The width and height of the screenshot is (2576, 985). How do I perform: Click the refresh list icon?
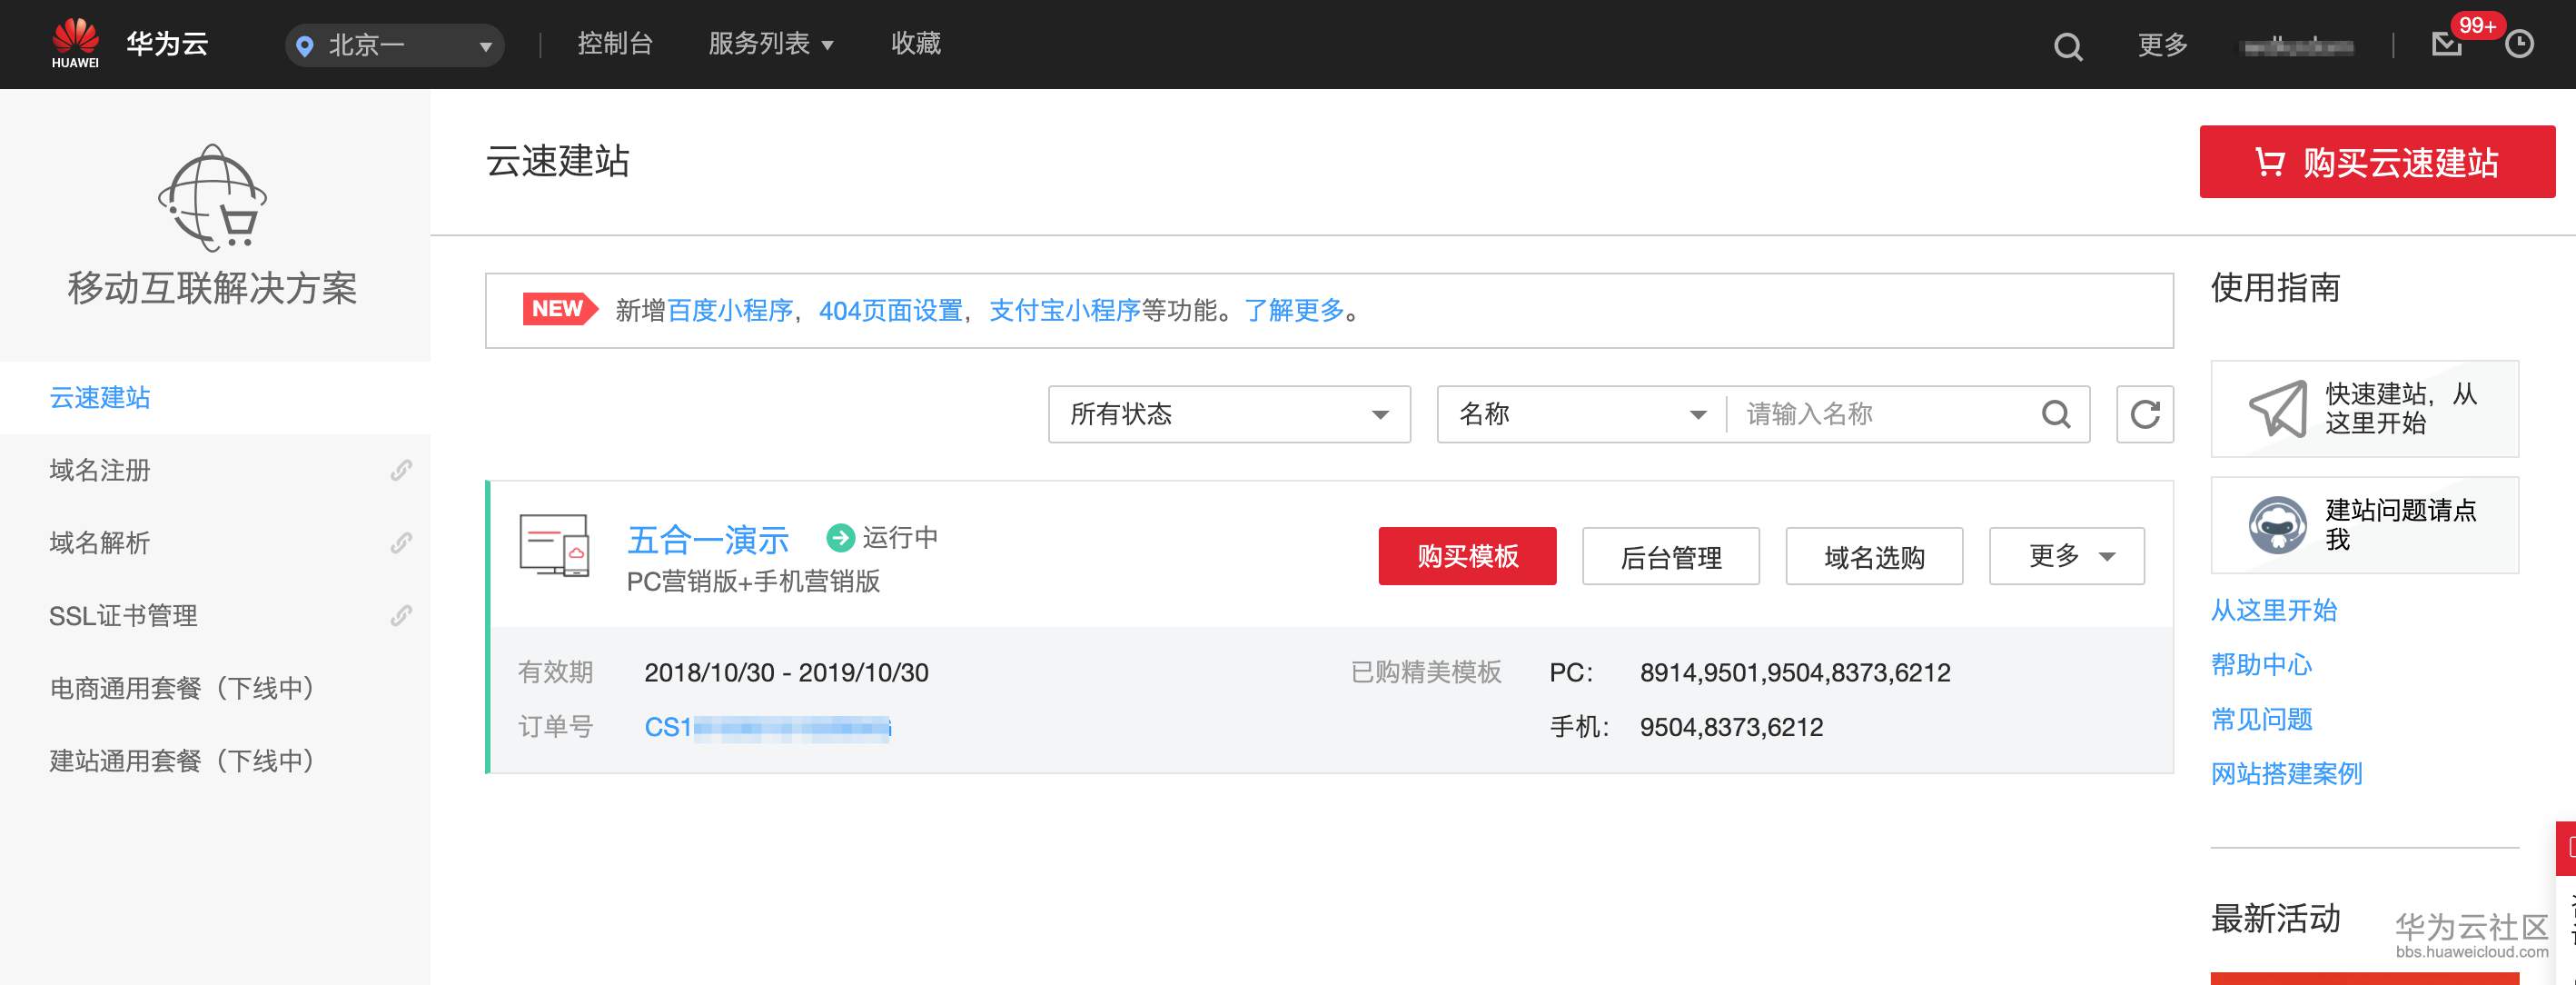(2144, 414)
